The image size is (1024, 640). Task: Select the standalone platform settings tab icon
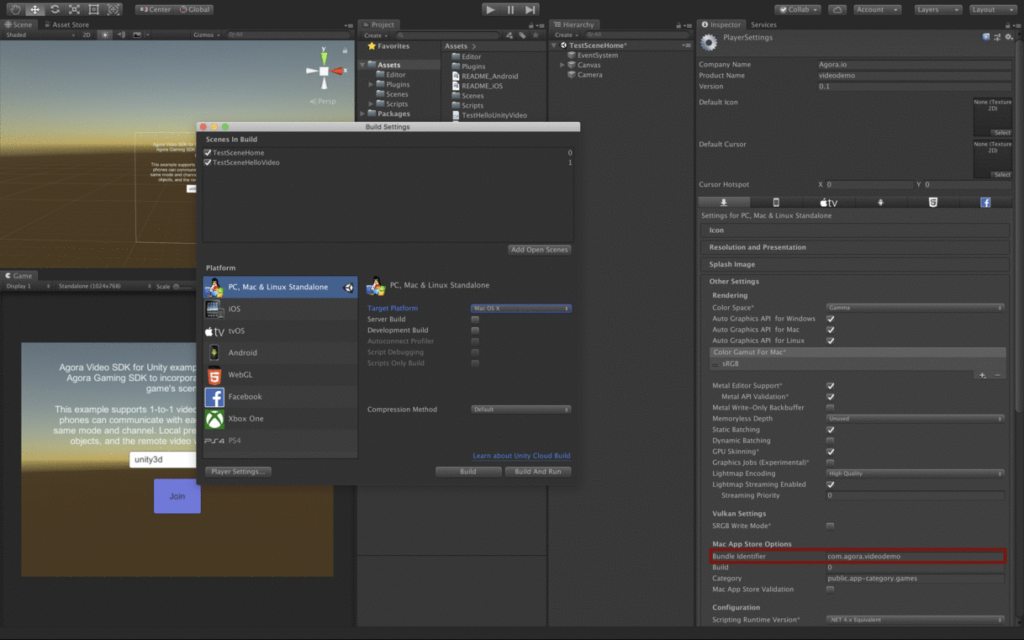724,202
